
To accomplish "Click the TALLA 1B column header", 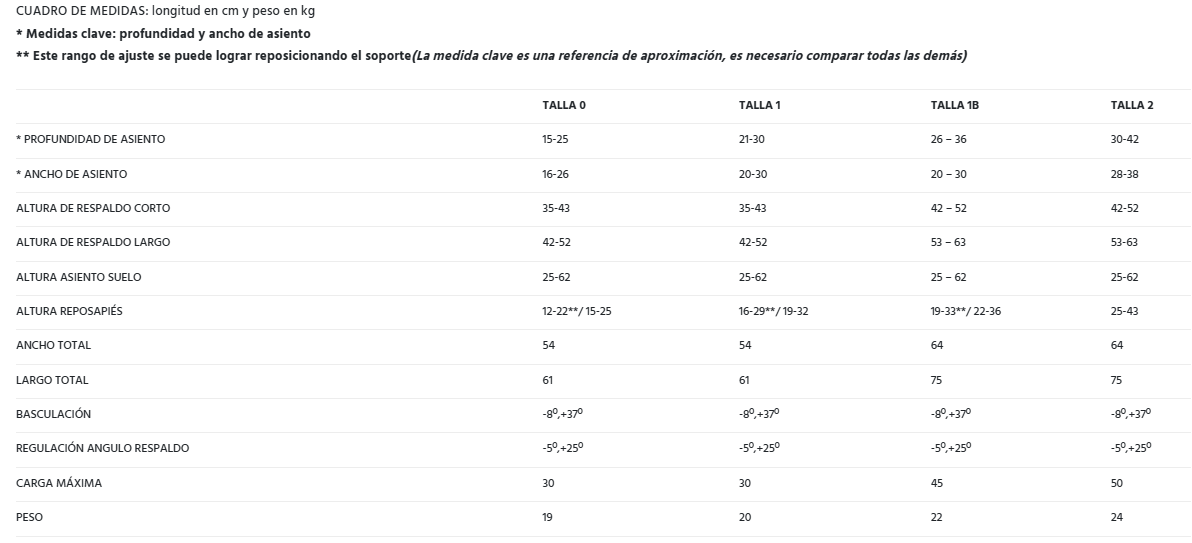I will pos(954,105).
